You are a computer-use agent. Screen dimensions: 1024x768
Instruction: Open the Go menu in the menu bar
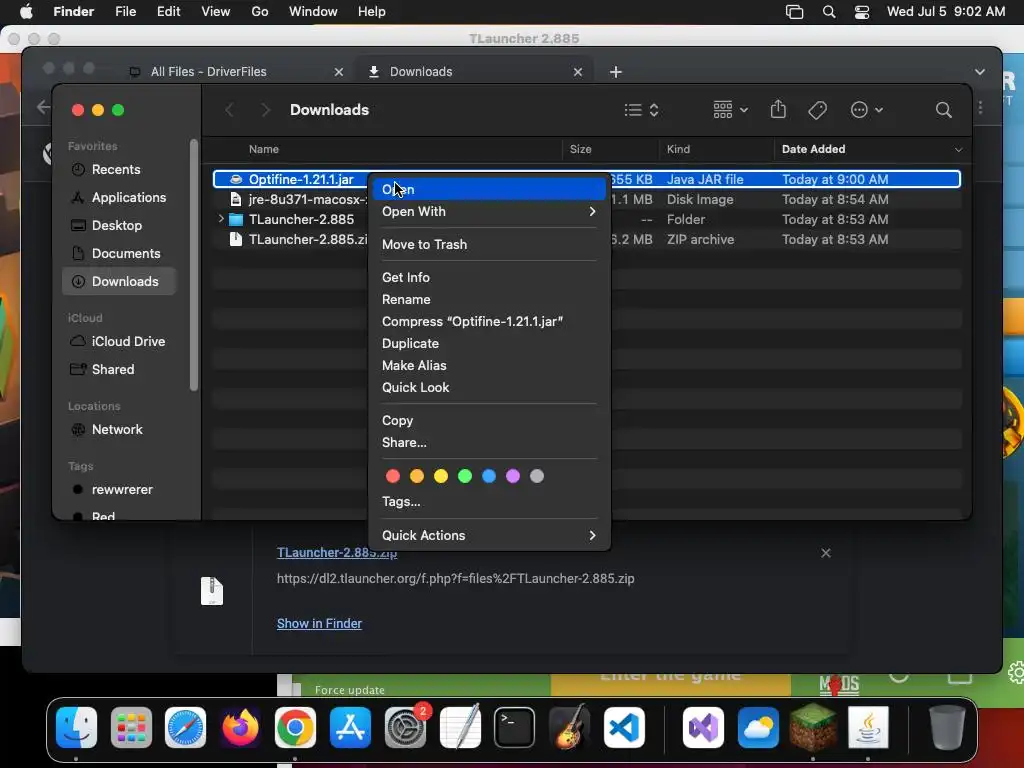260,12
